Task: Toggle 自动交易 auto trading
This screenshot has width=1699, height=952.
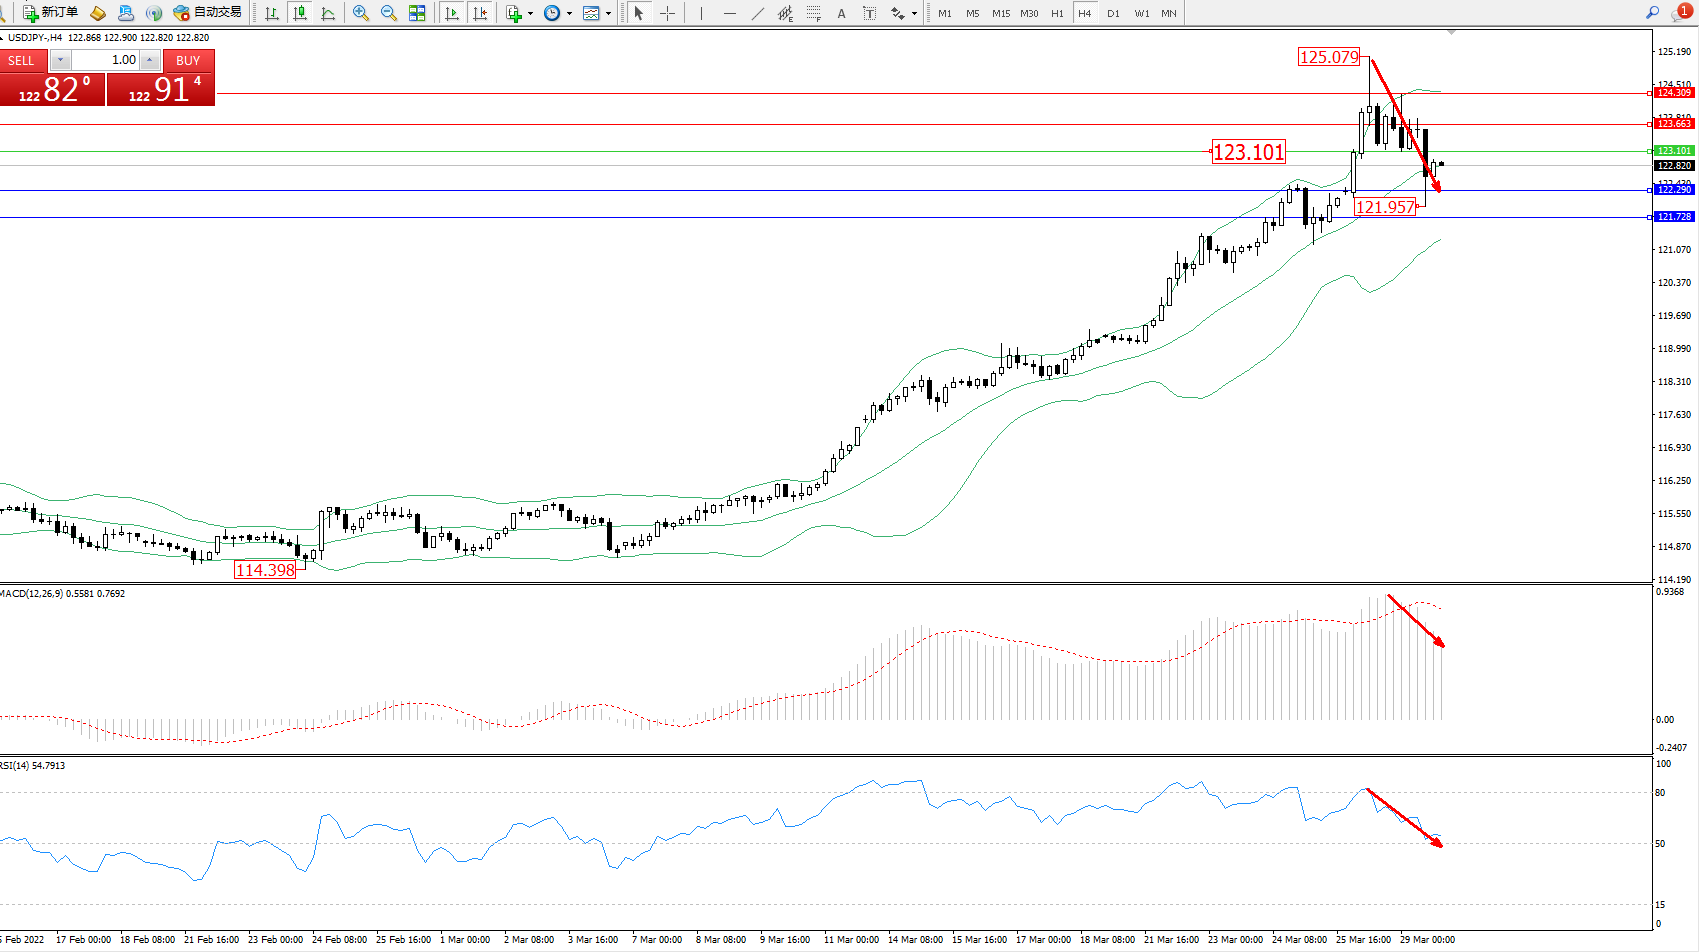Action: click(x=208, y=13)
